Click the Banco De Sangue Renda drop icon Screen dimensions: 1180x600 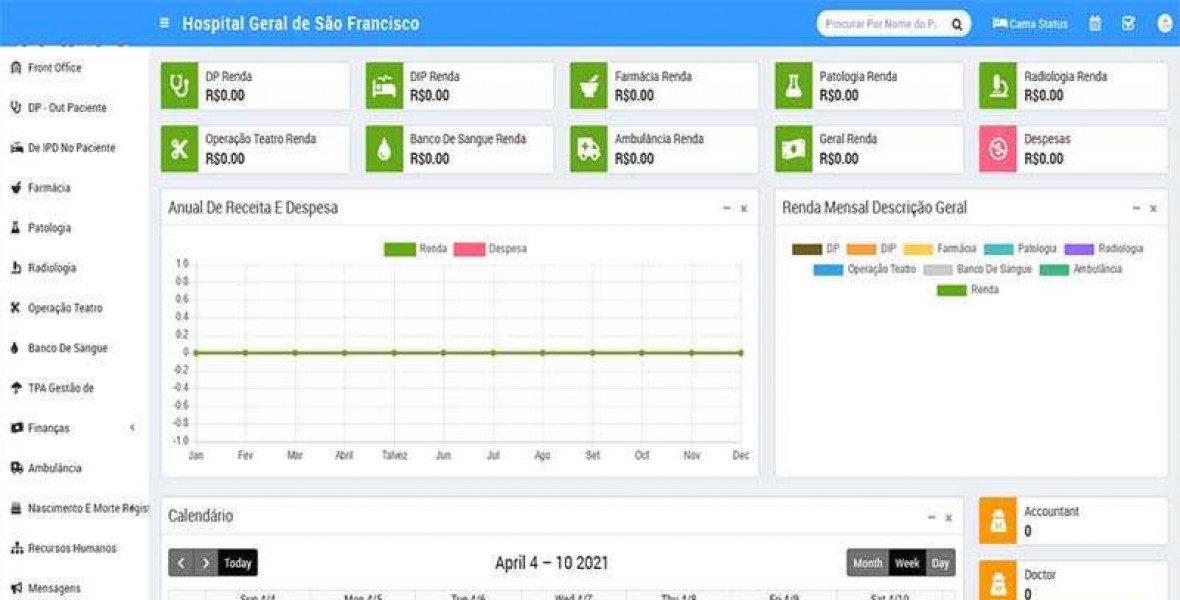click(384, 149)
